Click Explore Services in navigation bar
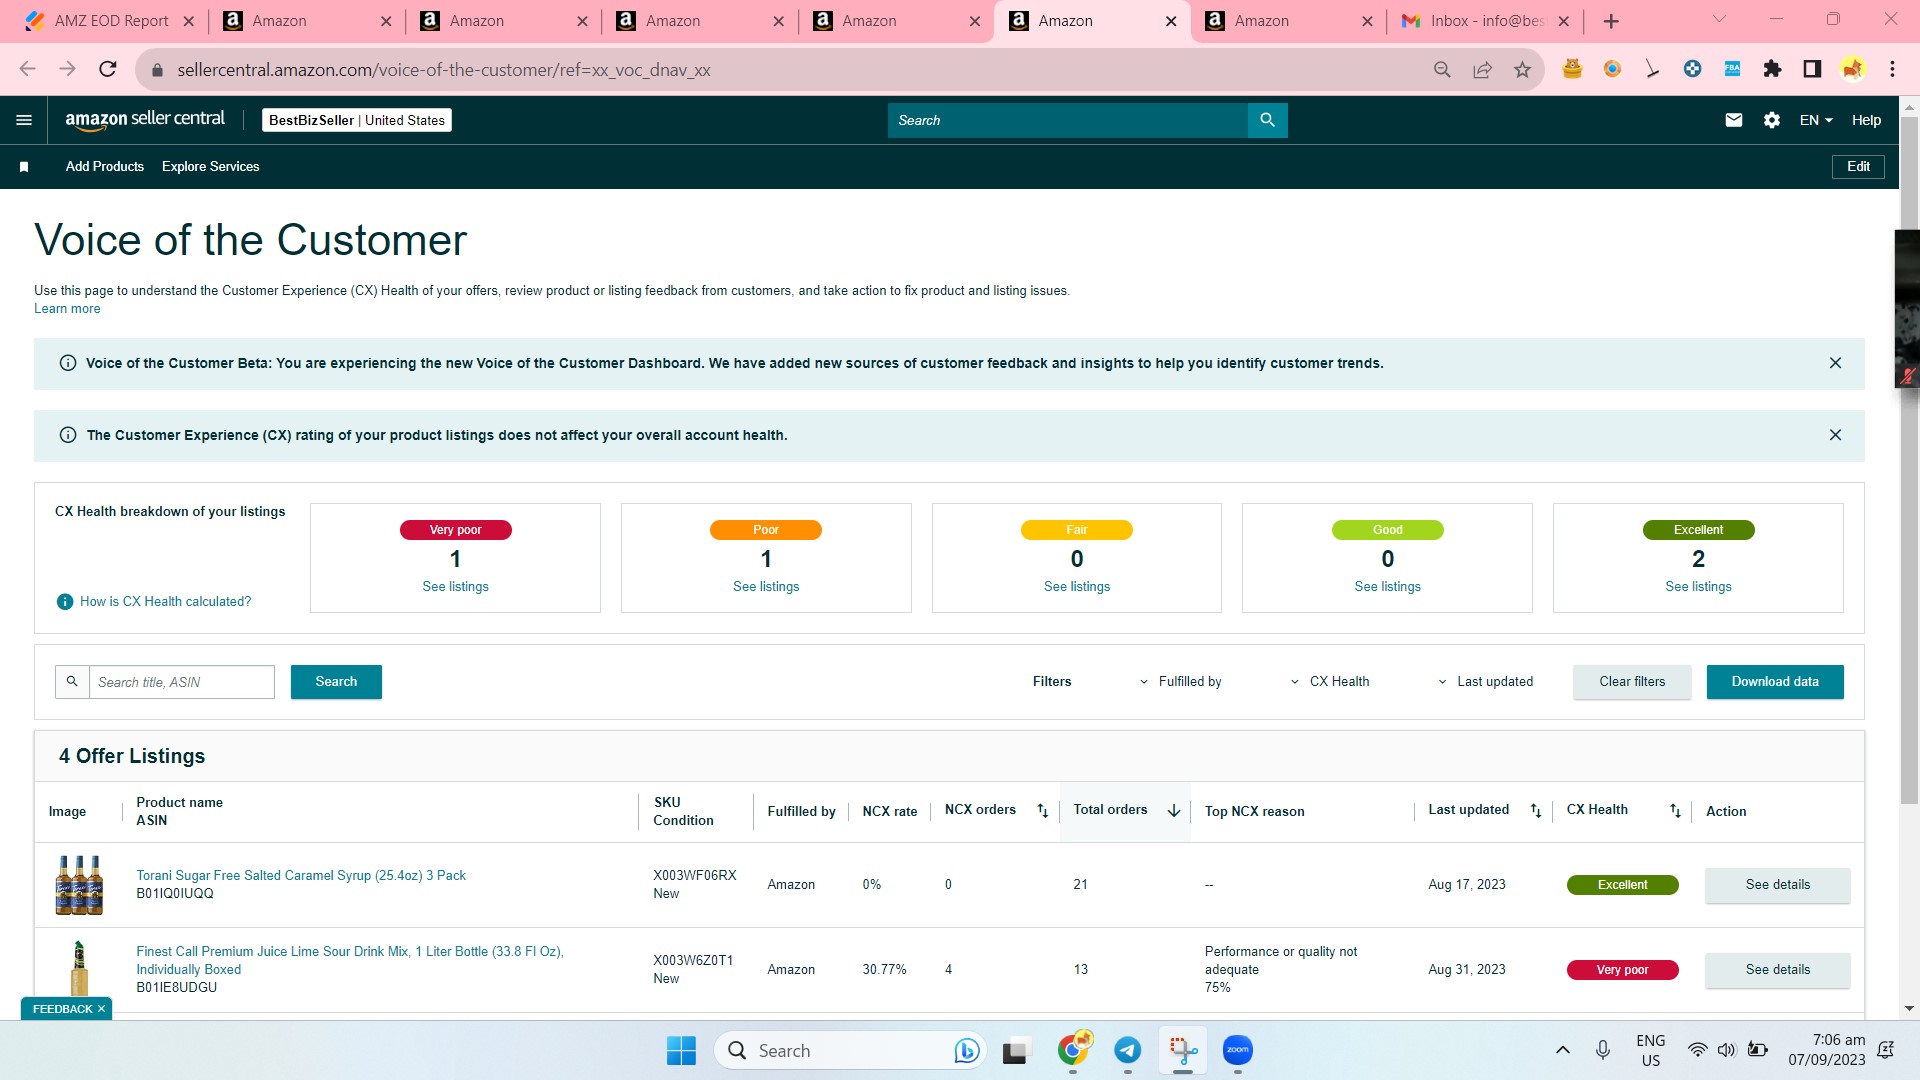 coord(211,167)
